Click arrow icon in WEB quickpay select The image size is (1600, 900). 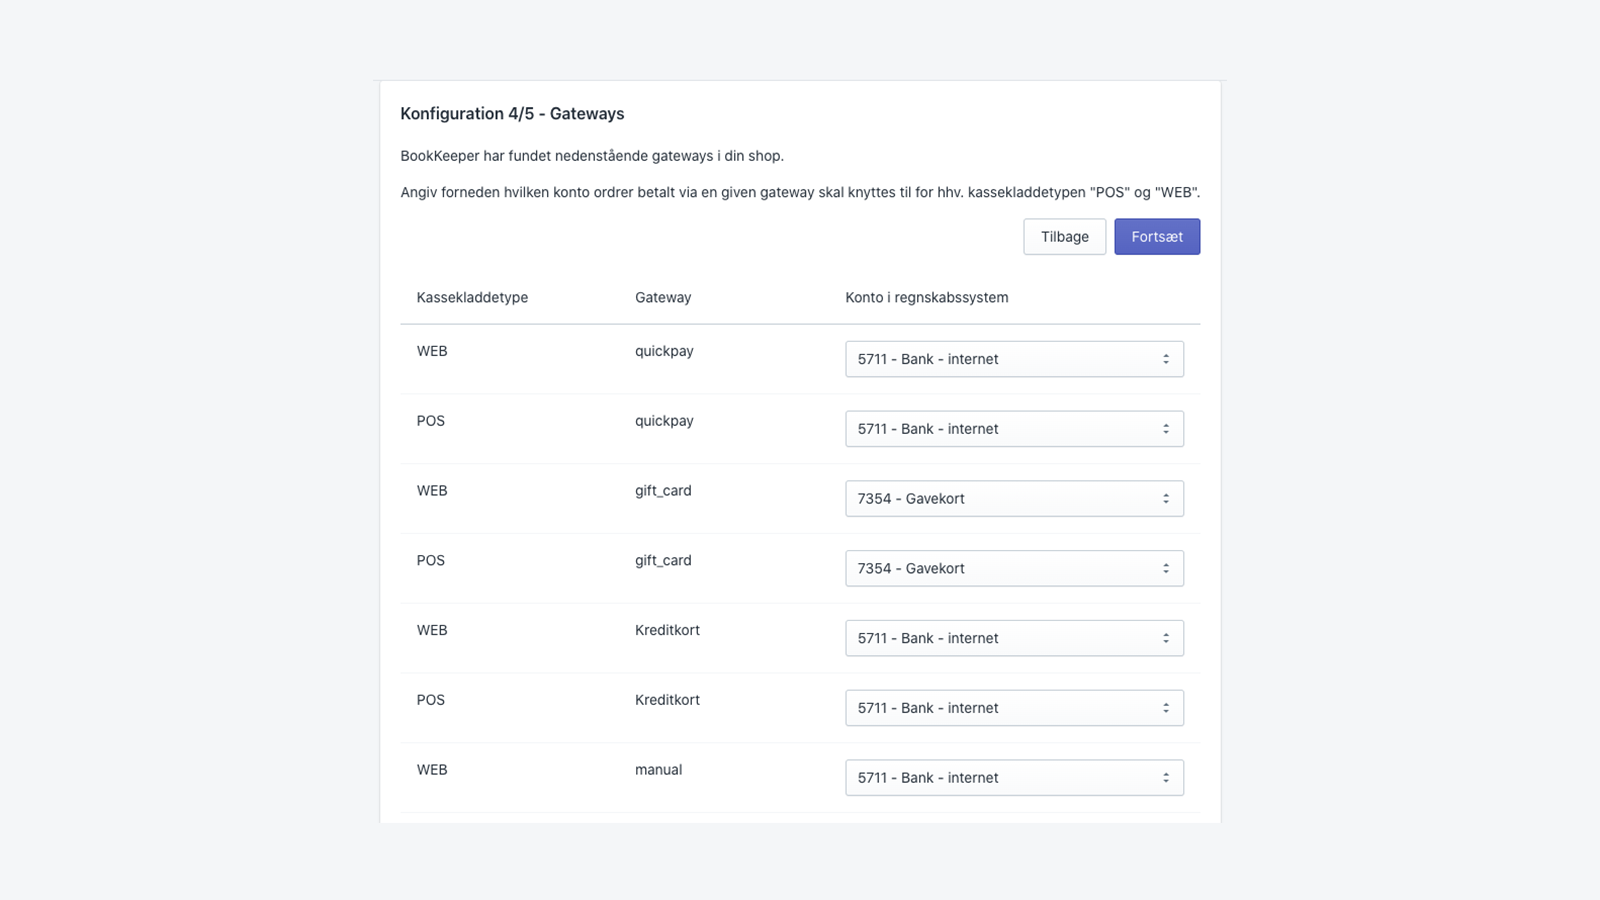point(1166,359)
